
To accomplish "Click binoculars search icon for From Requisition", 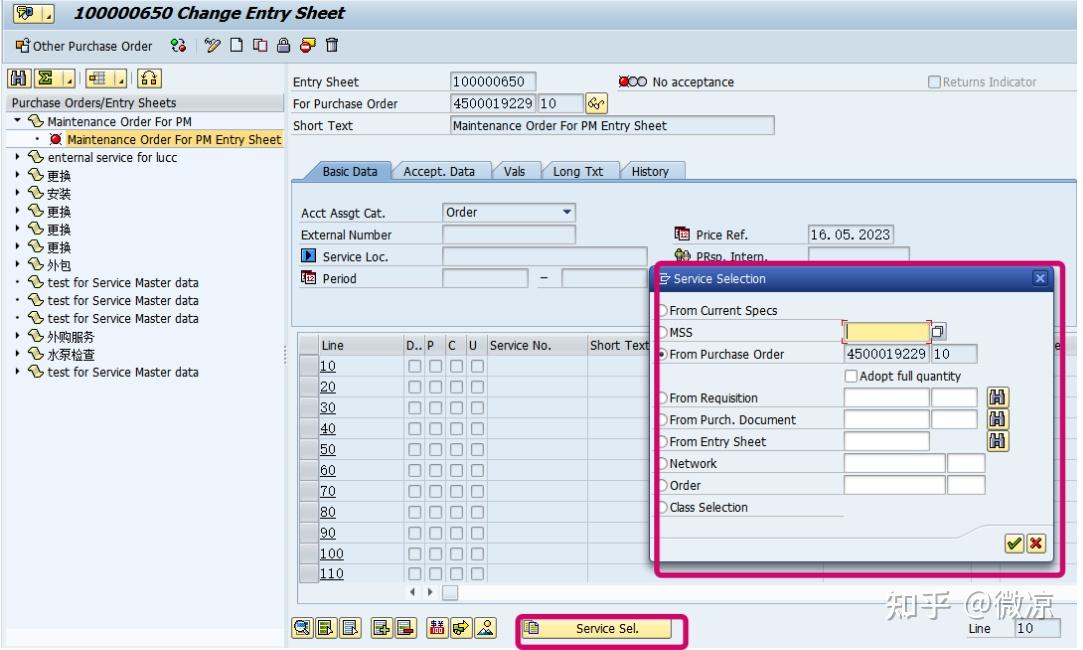I will (x=997, y=397).
